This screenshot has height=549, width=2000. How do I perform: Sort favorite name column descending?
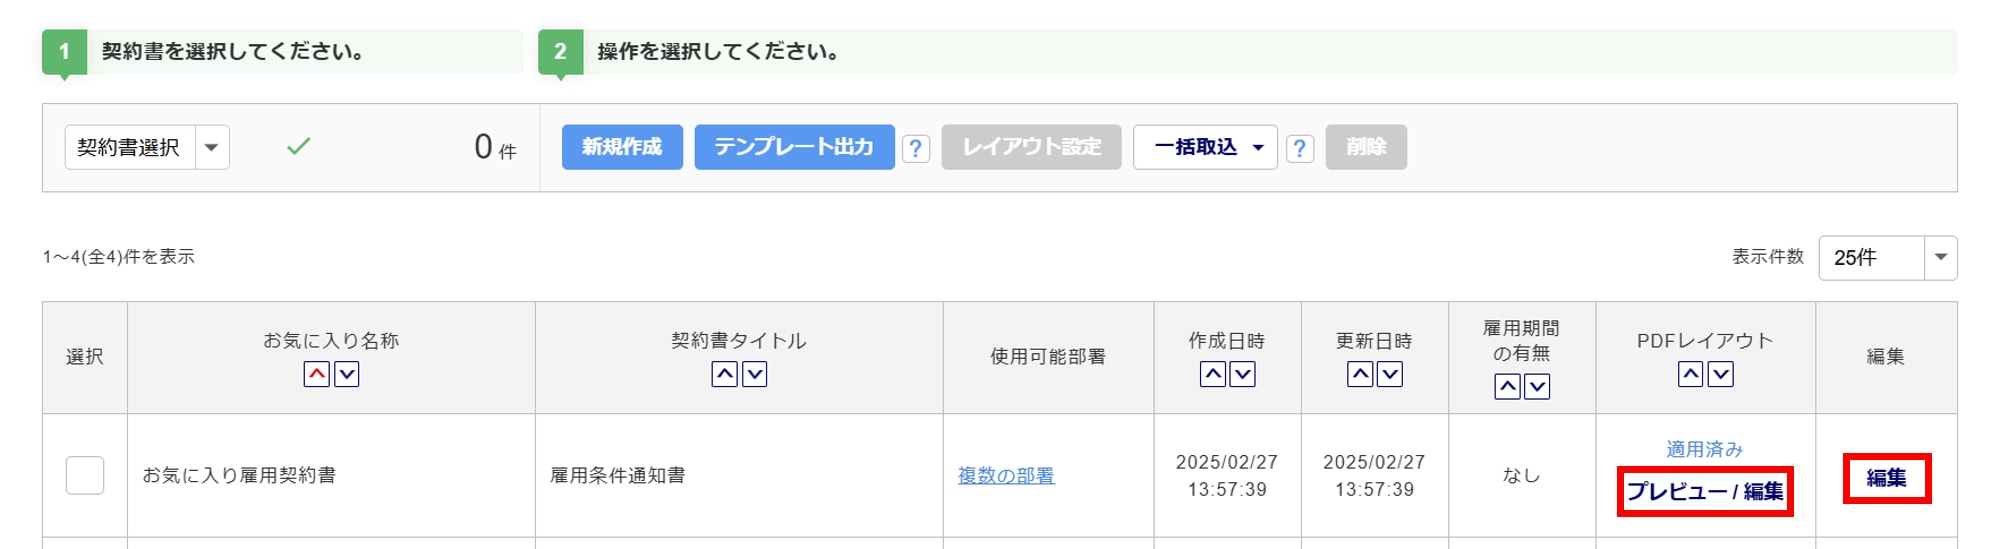(347, 375)
